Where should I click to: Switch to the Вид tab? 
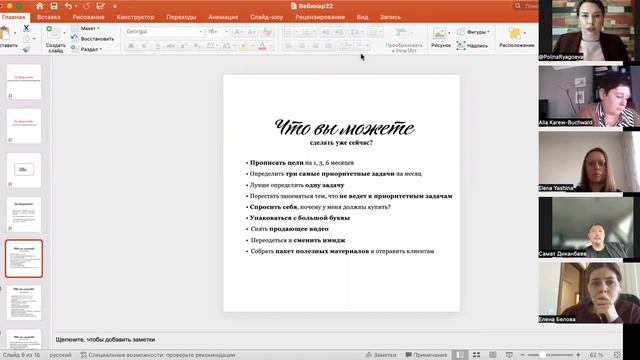(x=362, y=17)
